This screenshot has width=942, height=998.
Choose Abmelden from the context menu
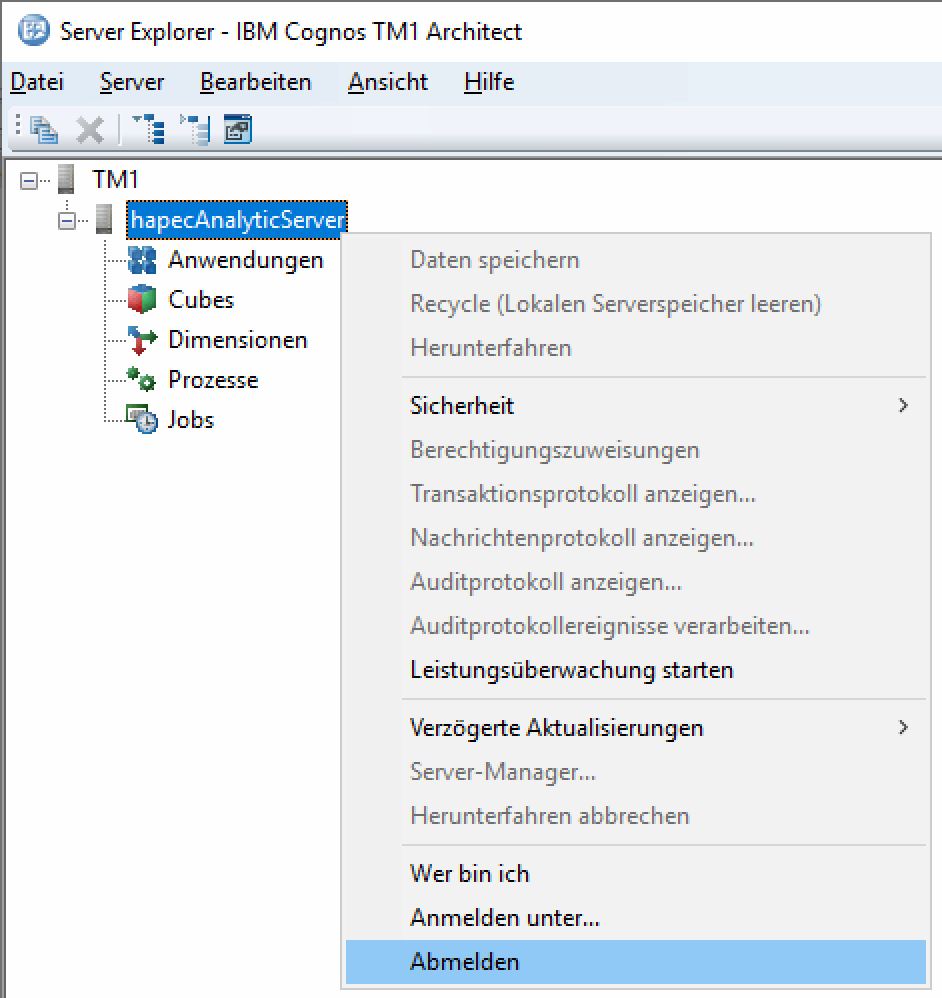point(465,962)
